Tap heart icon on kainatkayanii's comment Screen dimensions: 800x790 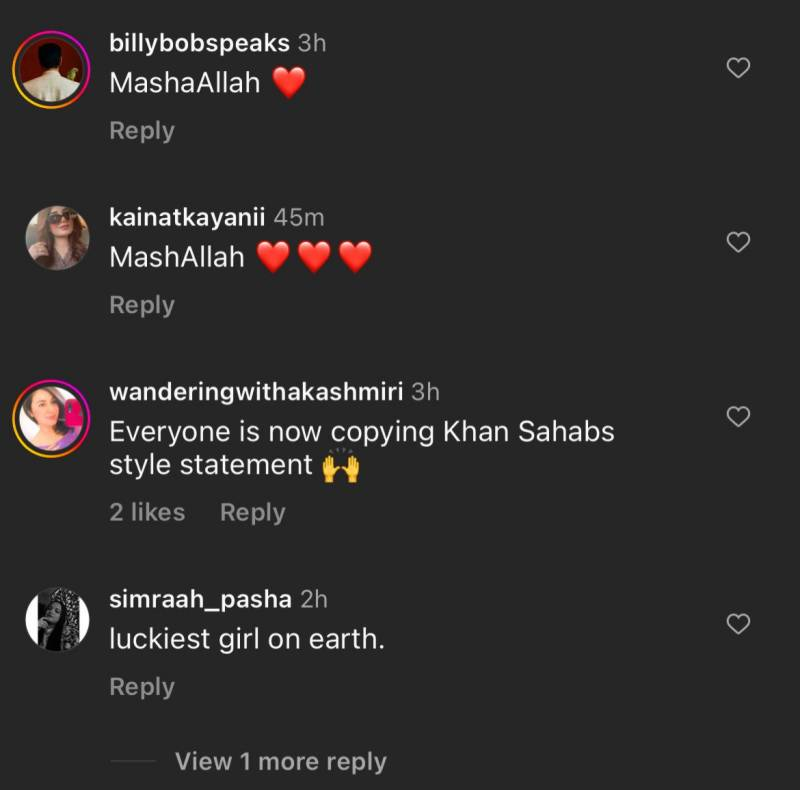coord(738,242)
